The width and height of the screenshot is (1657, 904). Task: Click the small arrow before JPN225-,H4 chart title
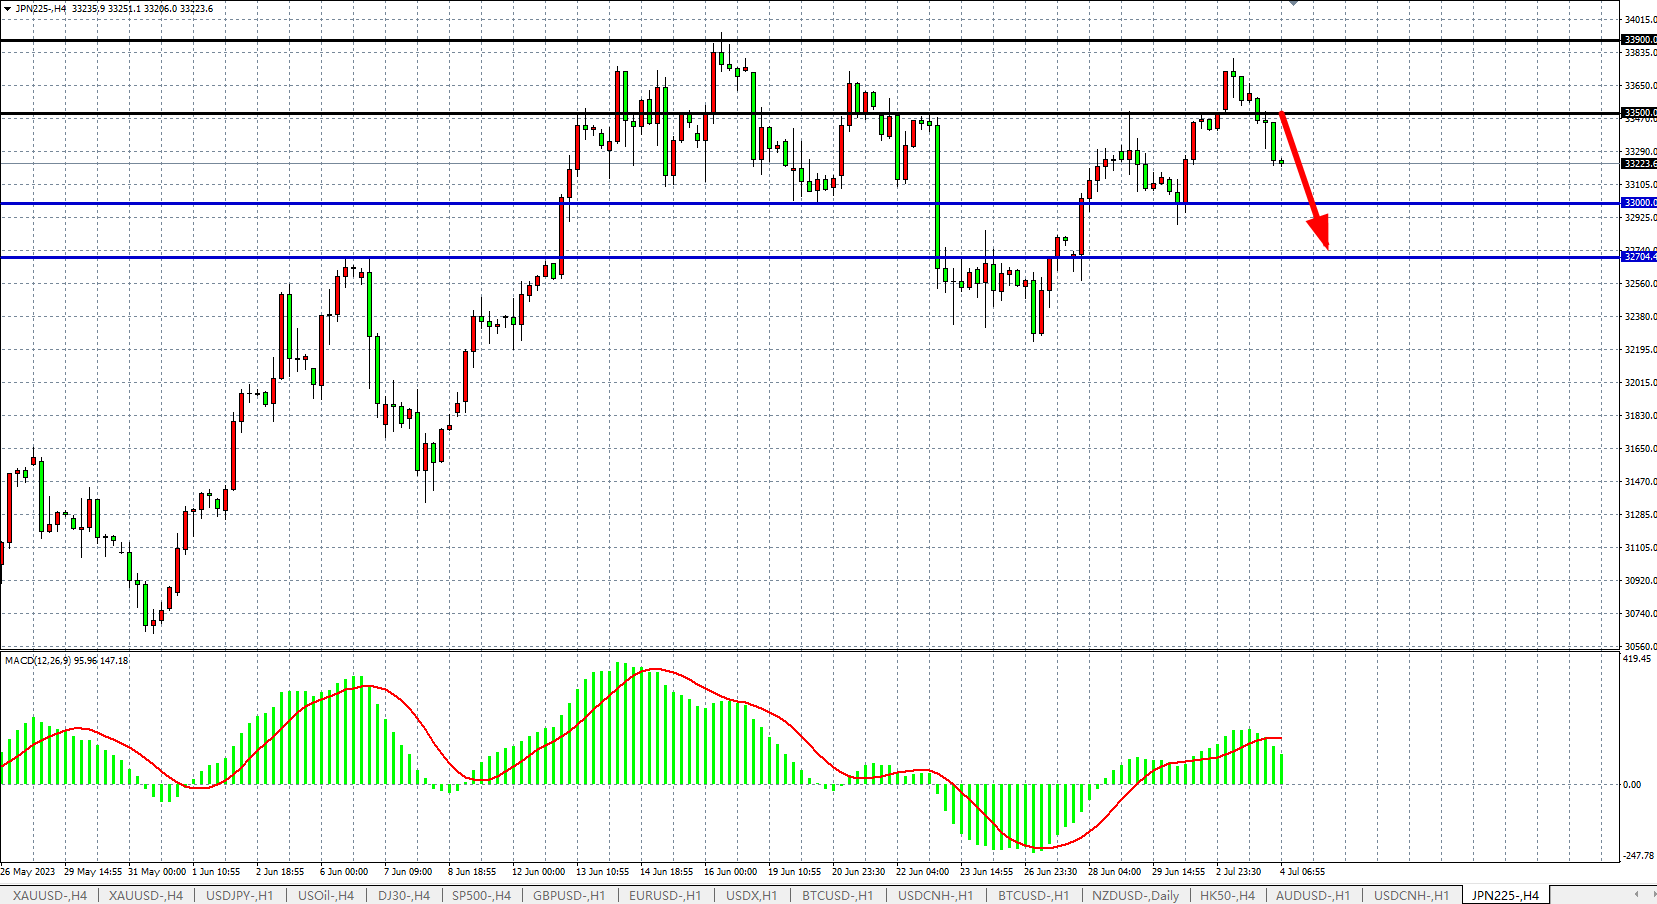tap(8, 9)
